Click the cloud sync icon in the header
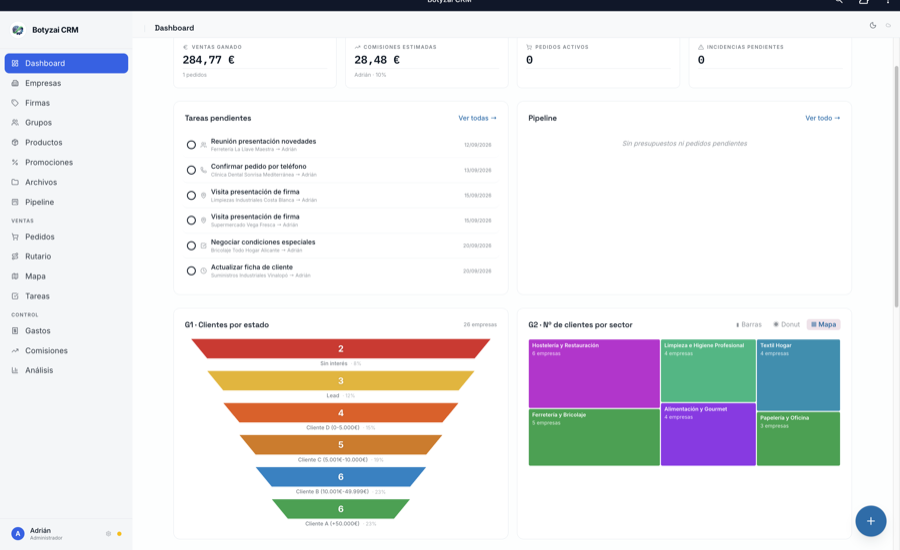Screen dimensions: 900x550 click(x=888, y=25)
